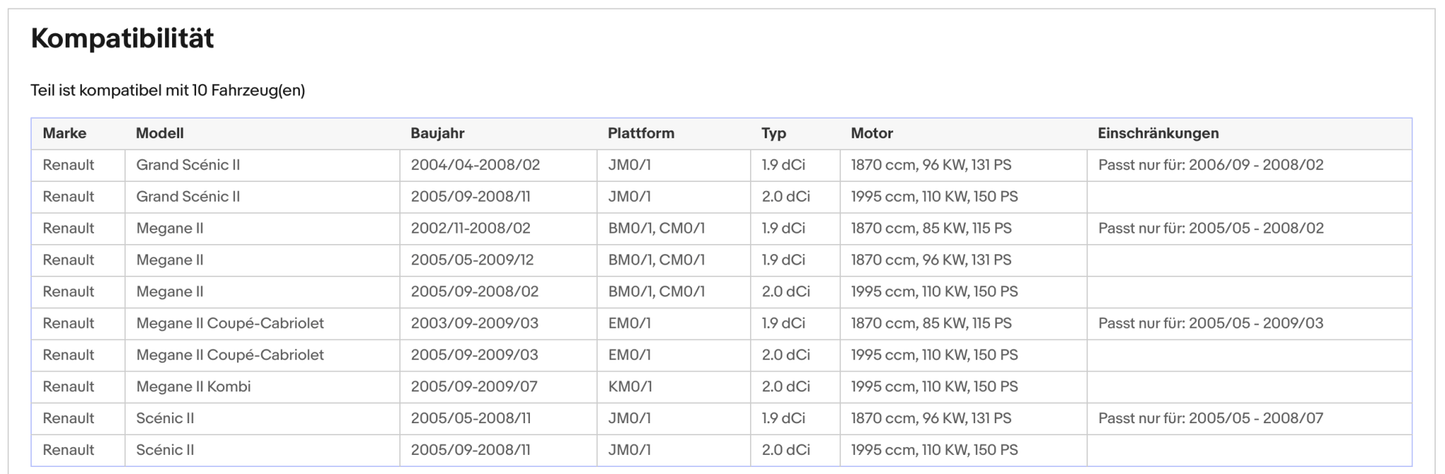Viewport: 1445px width, 474px height.
Task: Select the build year cell '2004/04-2008/02'
Action: click(x=475, y=165)
